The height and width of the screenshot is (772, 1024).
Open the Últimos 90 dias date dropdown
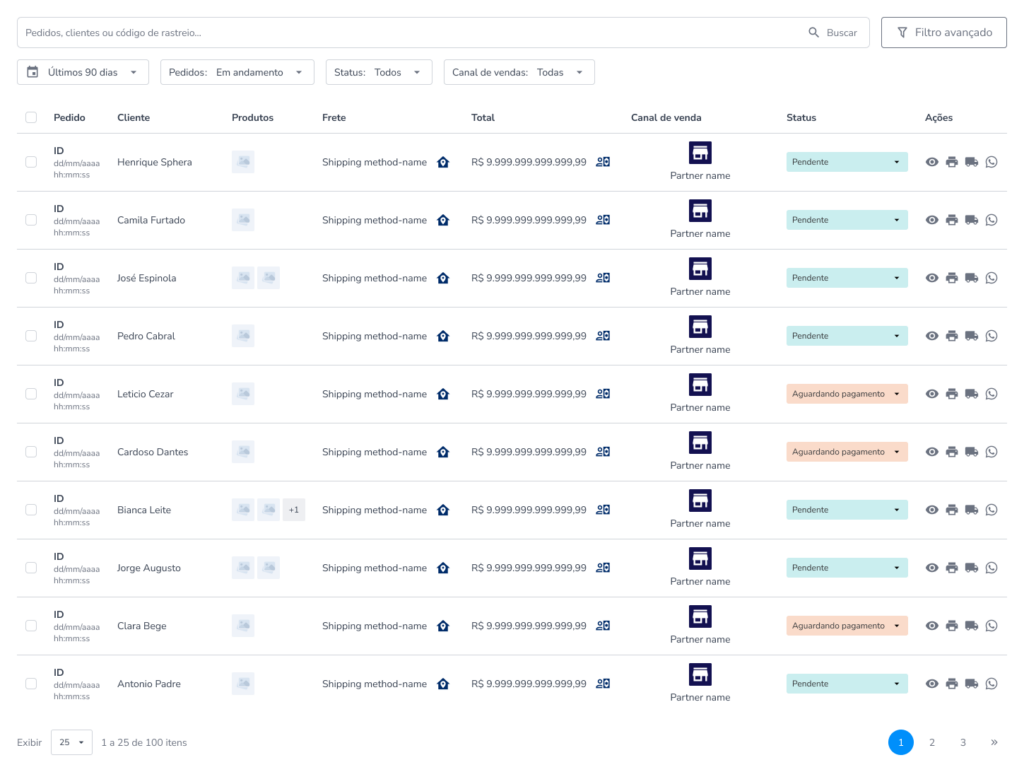tap(83, 72)
